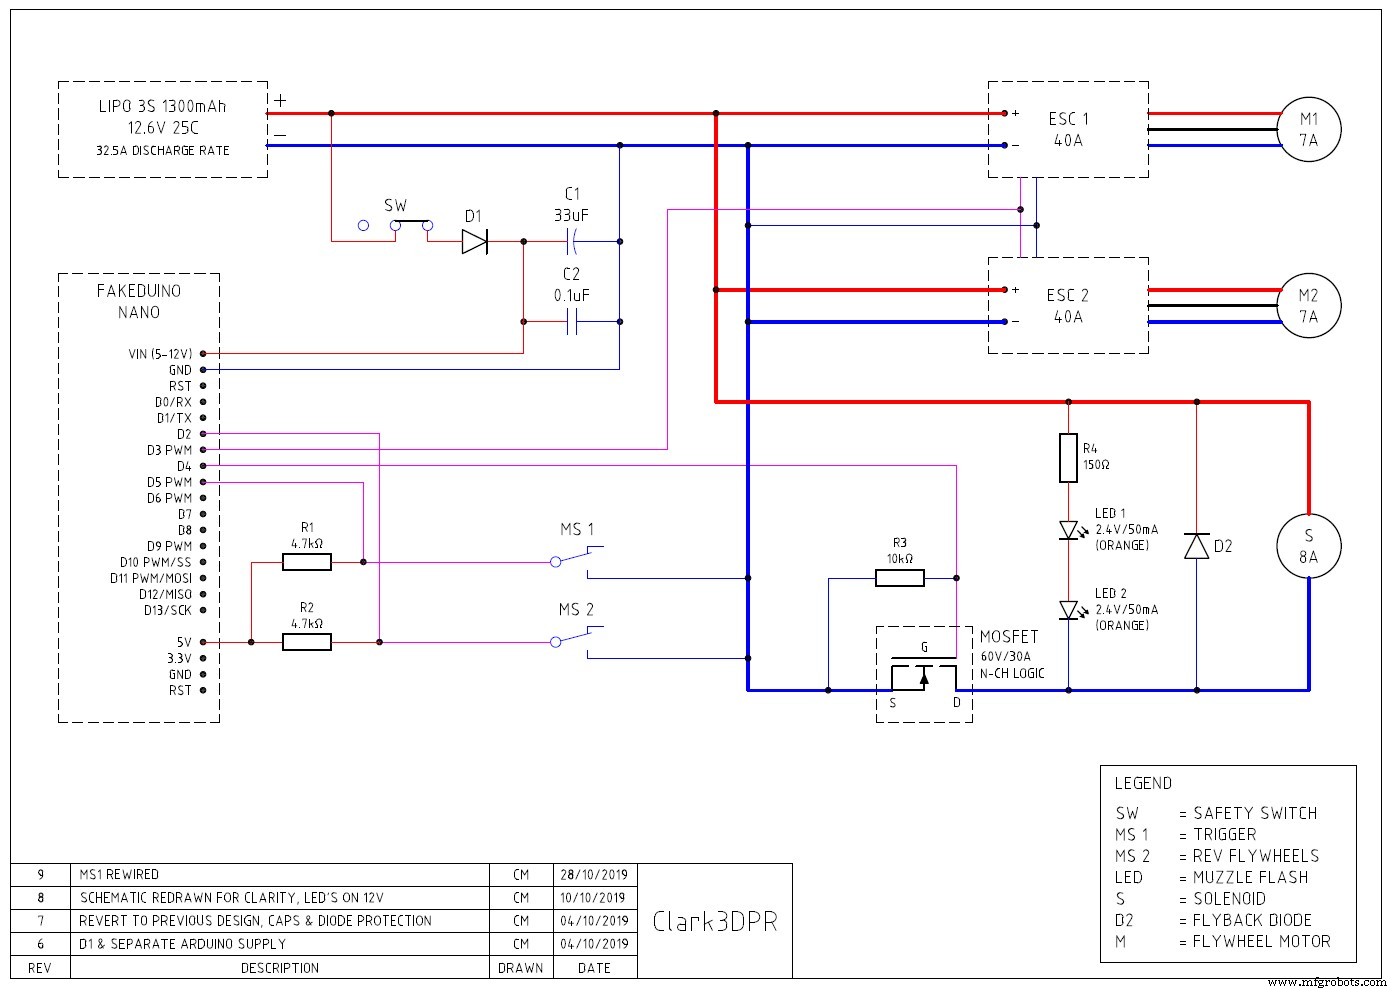Click the R4 150Ω resistor
The width and height of the screenshot is (1397, 992).
(1069, 457)
